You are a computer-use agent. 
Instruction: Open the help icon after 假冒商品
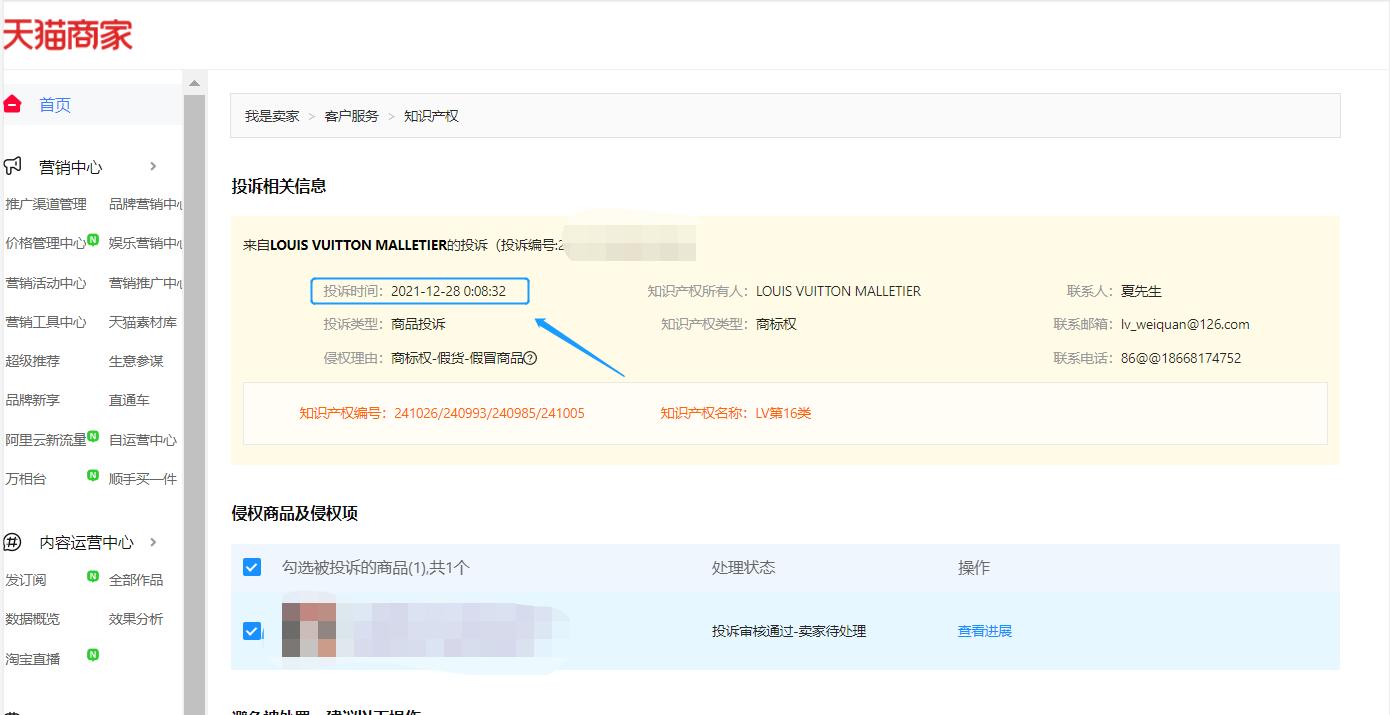point(531,357)
